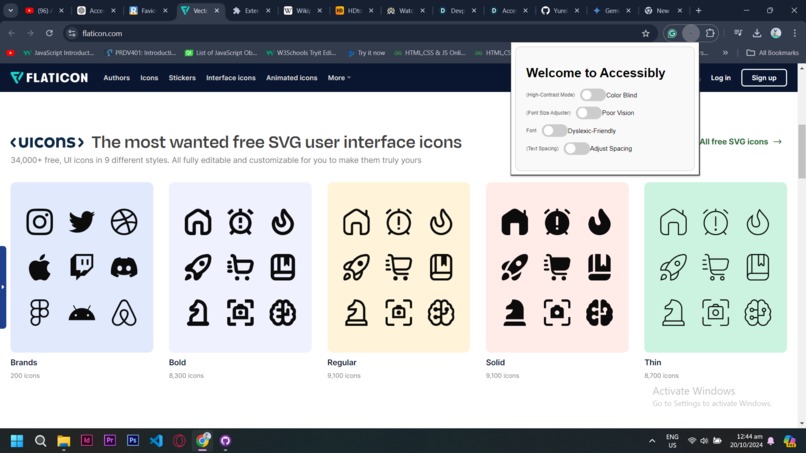Click the Discord brand icon
Image resolution: width=806 pixels, height=453 pixels.
124,267
